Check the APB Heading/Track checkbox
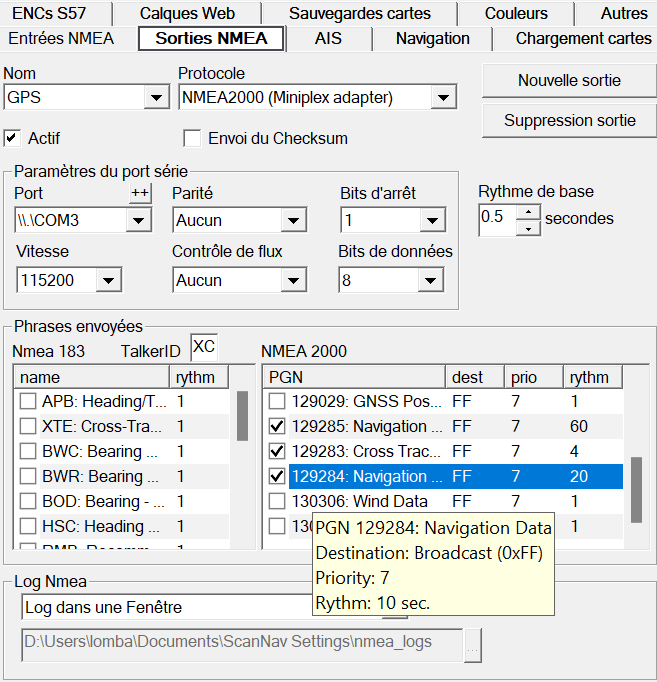Viewport: 657px width, 682px height. click(28, 401)
